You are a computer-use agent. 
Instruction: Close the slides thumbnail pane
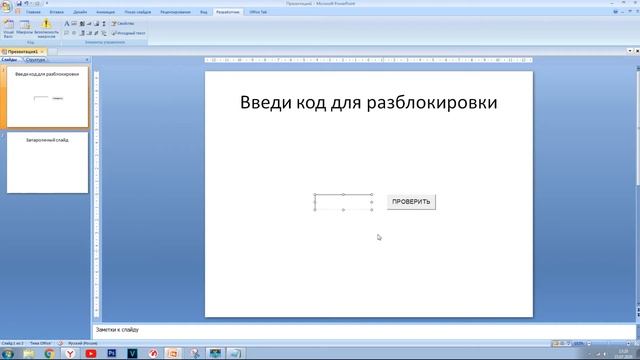pos(87,60)
